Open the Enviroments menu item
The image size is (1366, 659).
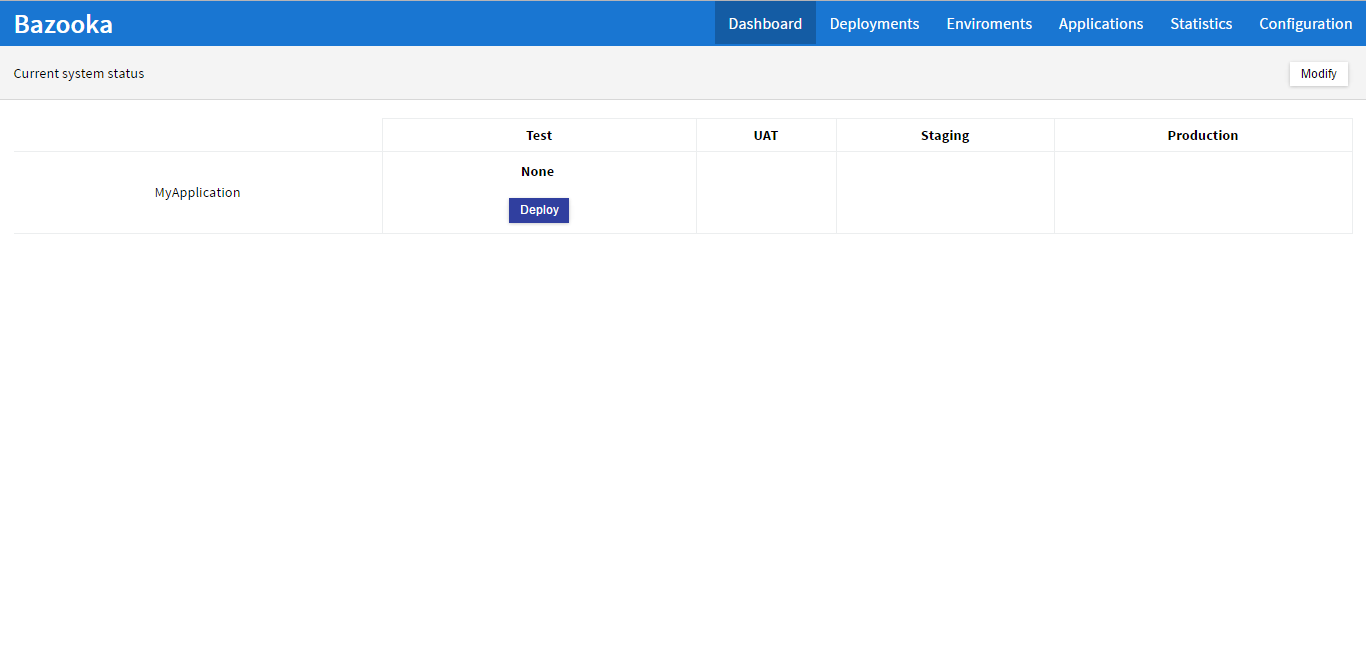[989, 23]
